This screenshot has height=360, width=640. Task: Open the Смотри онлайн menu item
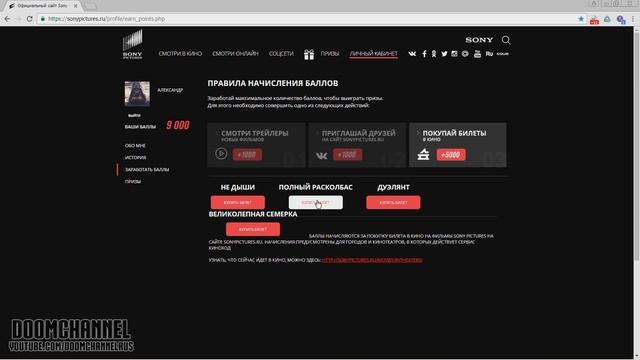[235, 53]
